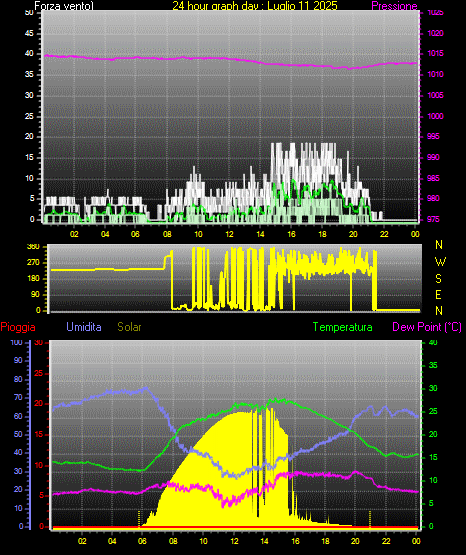Click the Pressione legend label
Image resolution: width=466 pixels, height=555 pixels.
click(x=394, y=6)
